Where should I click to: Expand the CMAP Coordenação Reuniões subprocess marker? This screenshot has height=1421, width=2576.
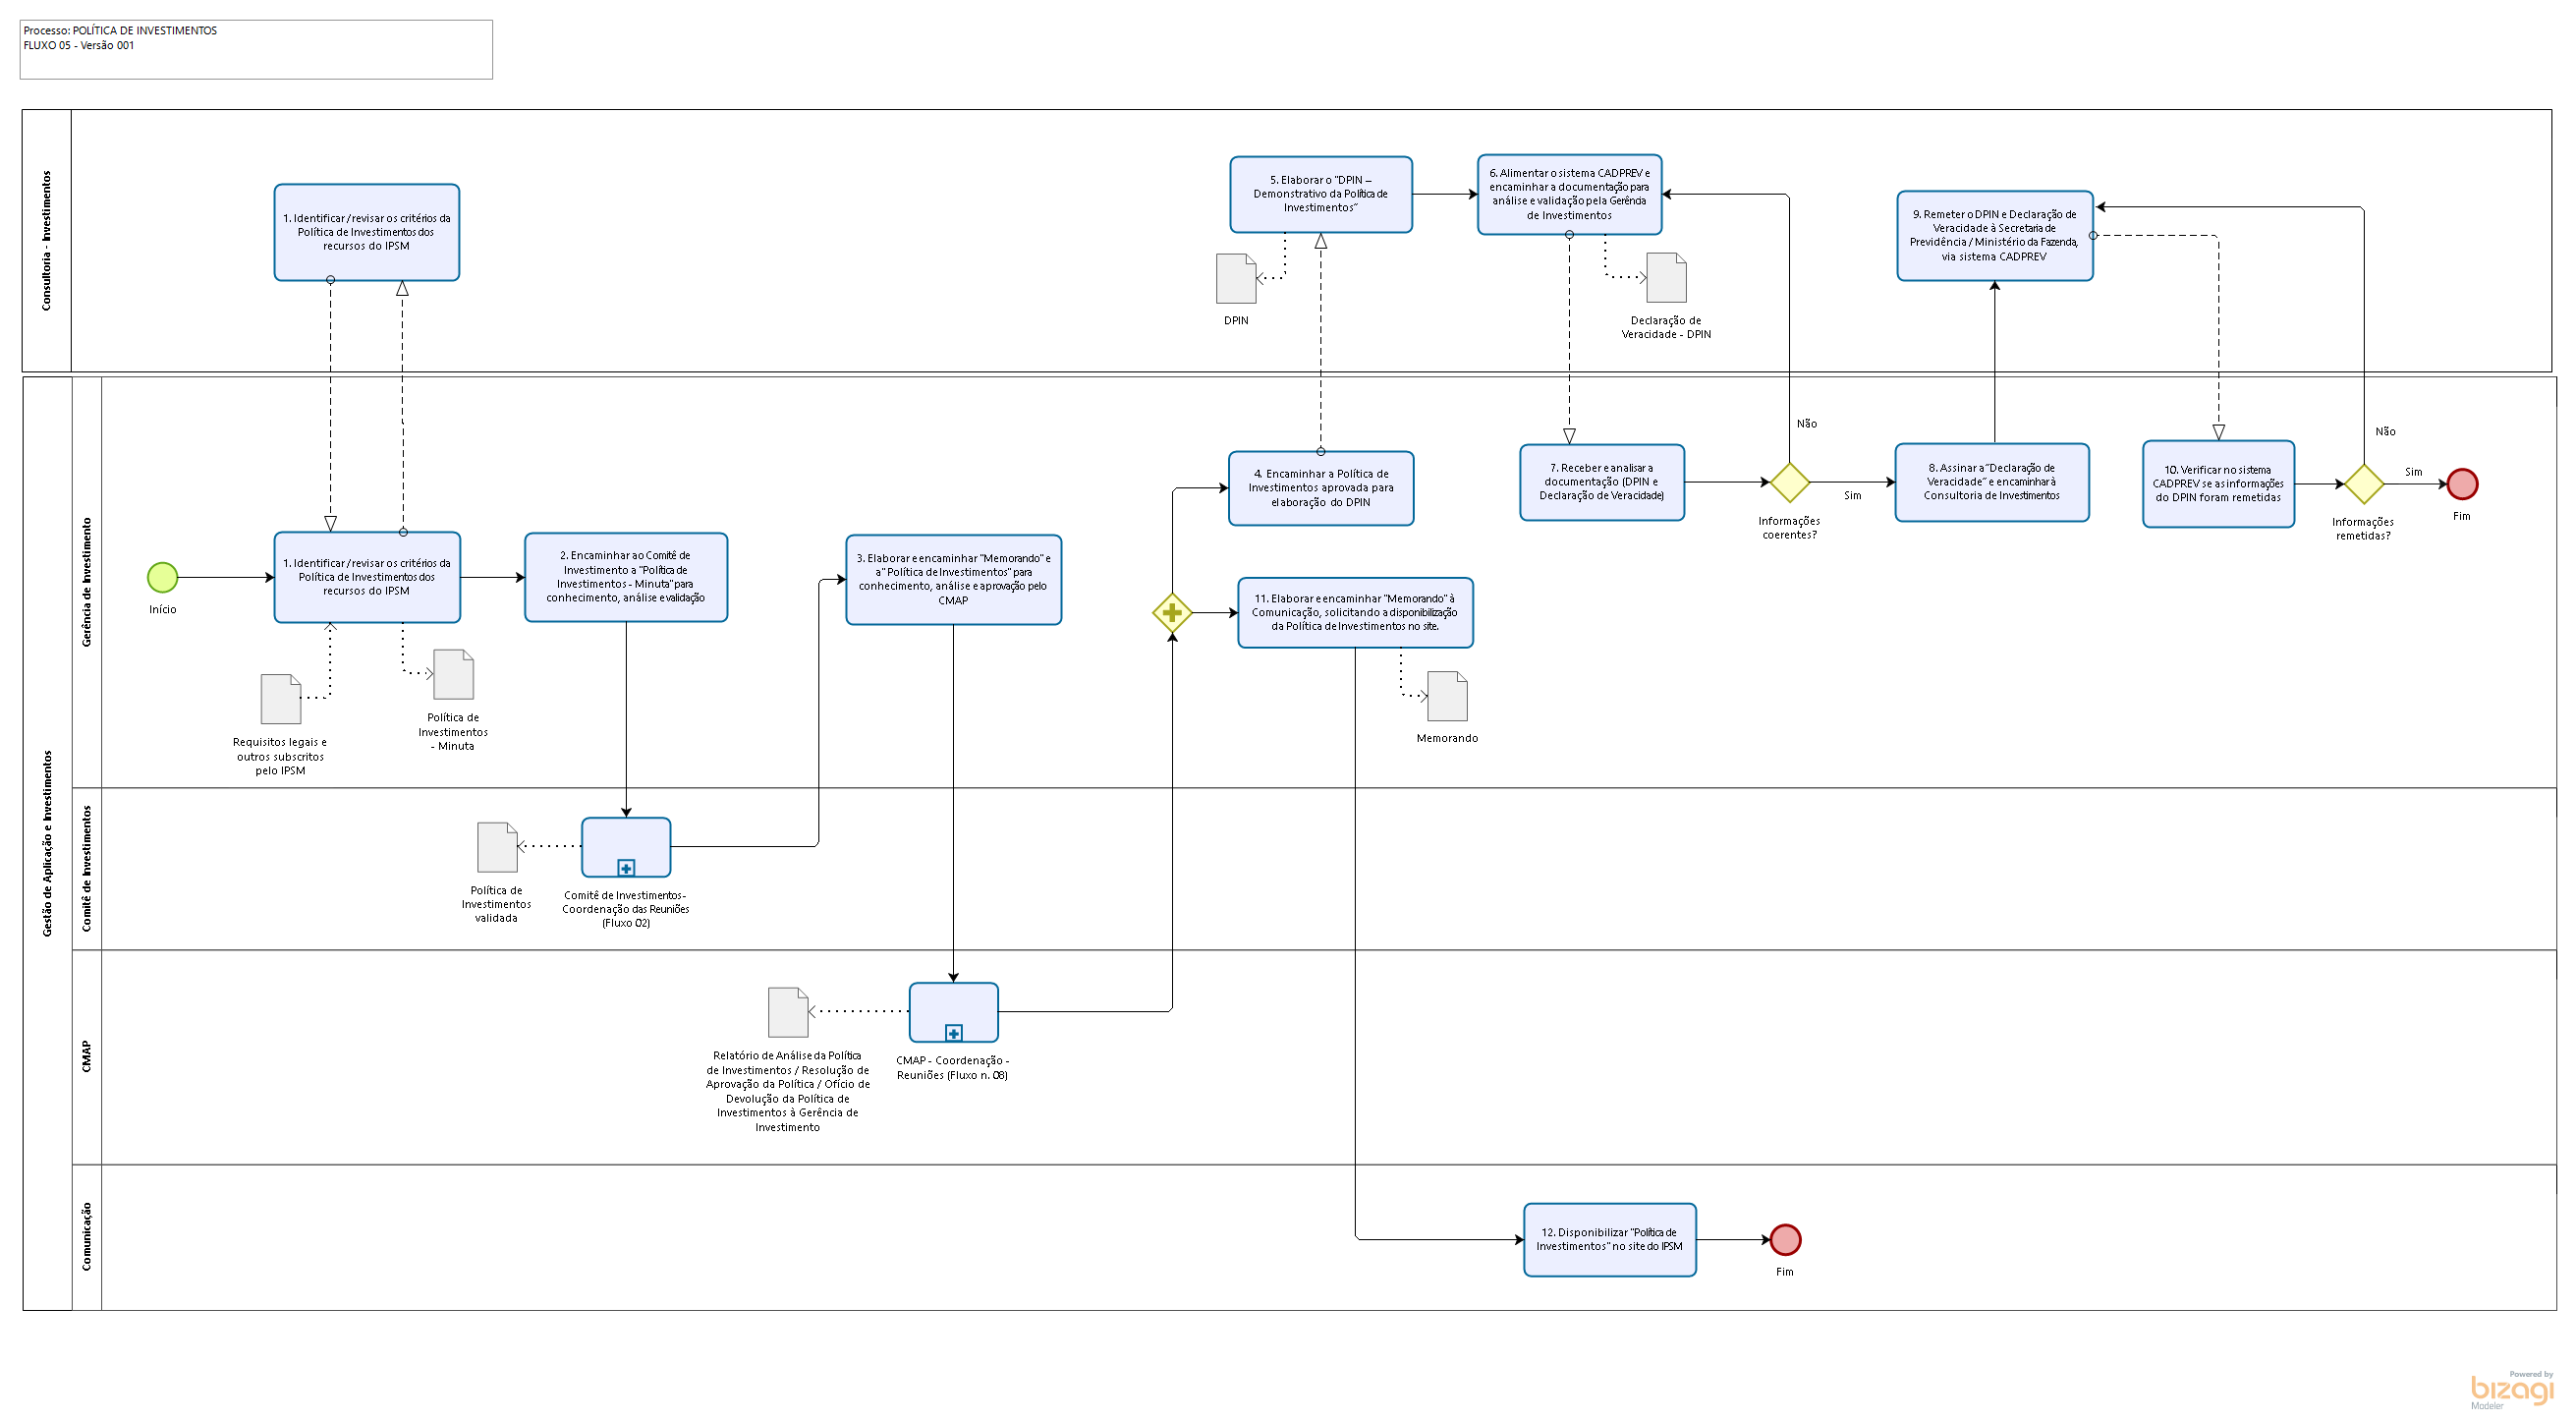(953, 1032)
